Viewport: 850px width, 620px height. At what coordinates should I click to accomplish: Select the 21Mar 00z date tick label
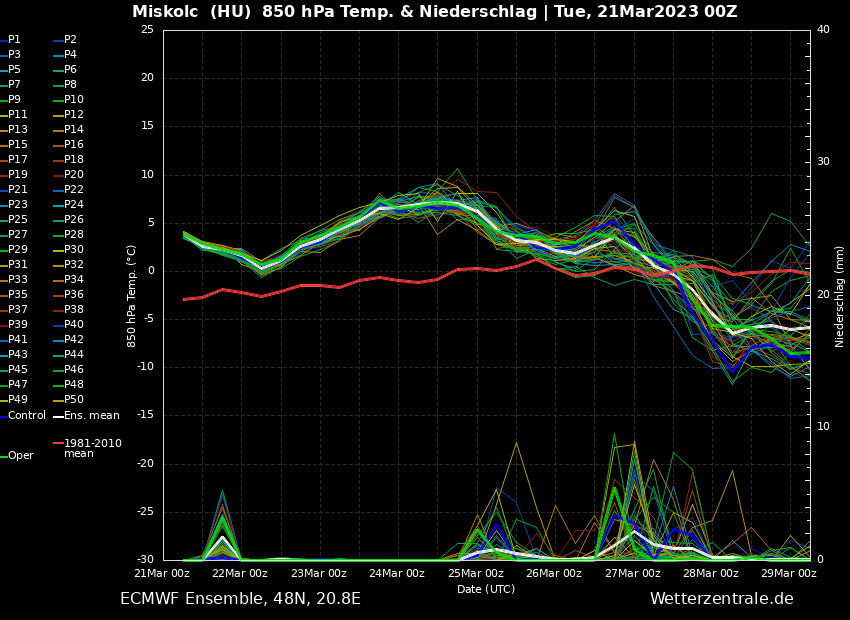tap(162, 574)
